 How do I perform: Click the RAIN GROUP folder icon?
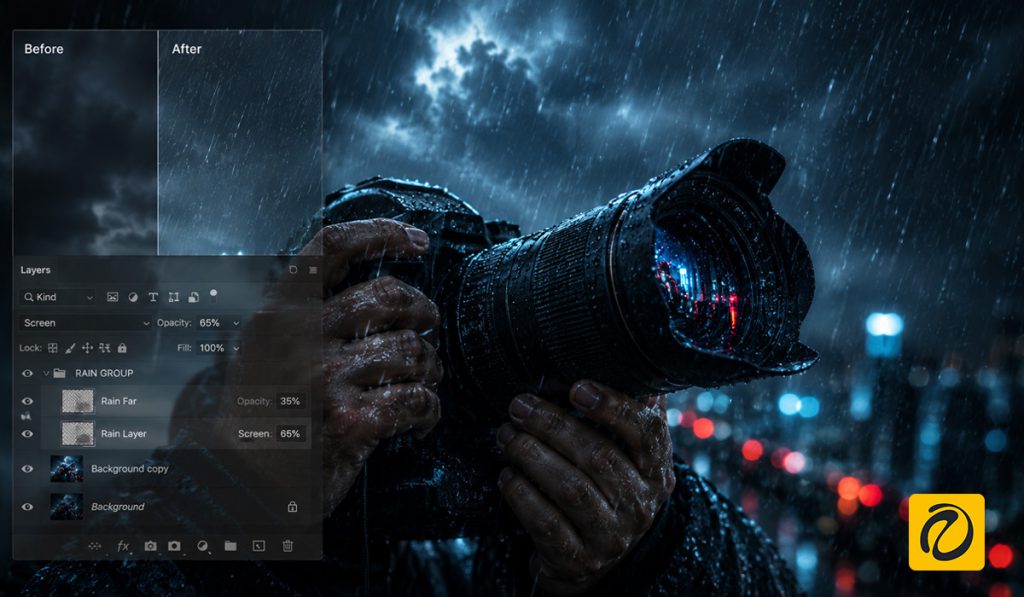[59, 373]
